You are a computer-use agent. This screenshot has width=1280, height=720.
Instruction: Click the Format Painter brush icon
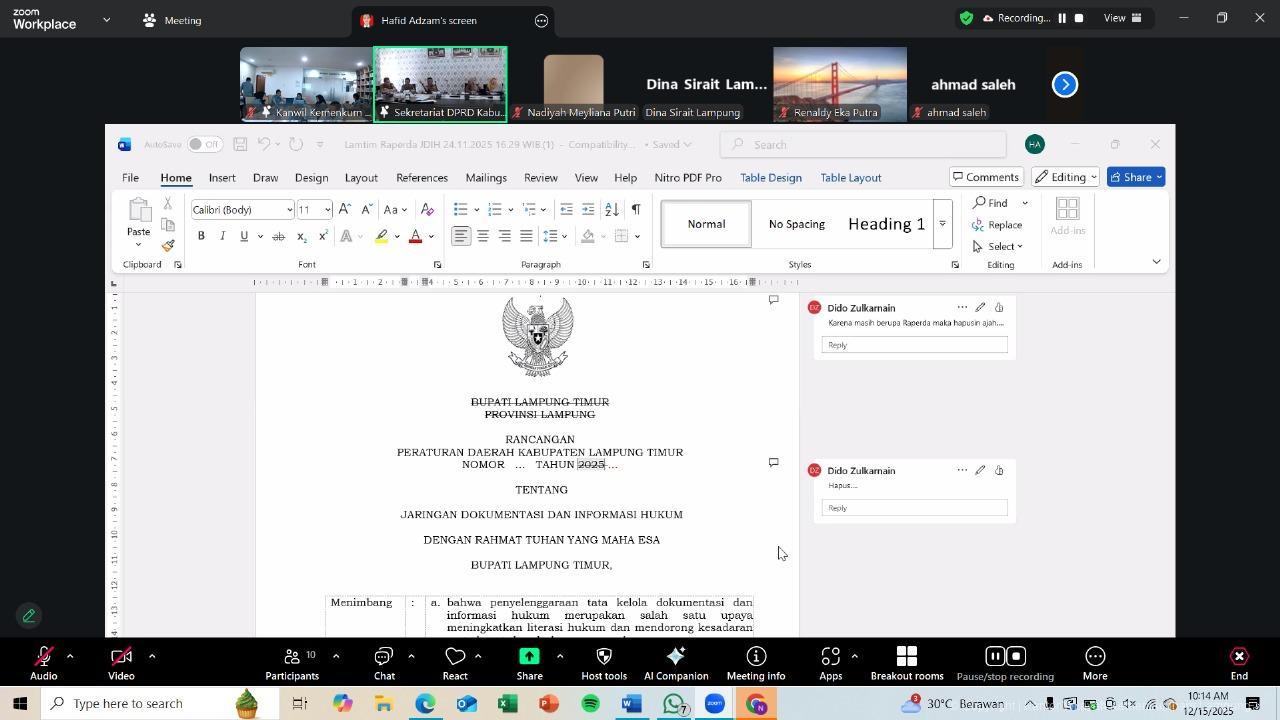[x=168, y=246]
